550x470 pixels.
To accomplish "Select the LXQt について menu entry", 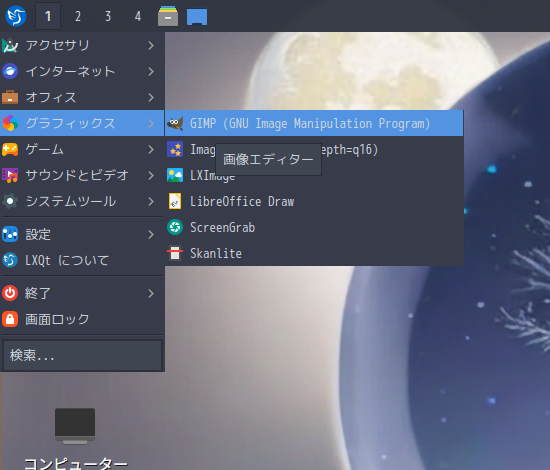I will coord(82,260).
